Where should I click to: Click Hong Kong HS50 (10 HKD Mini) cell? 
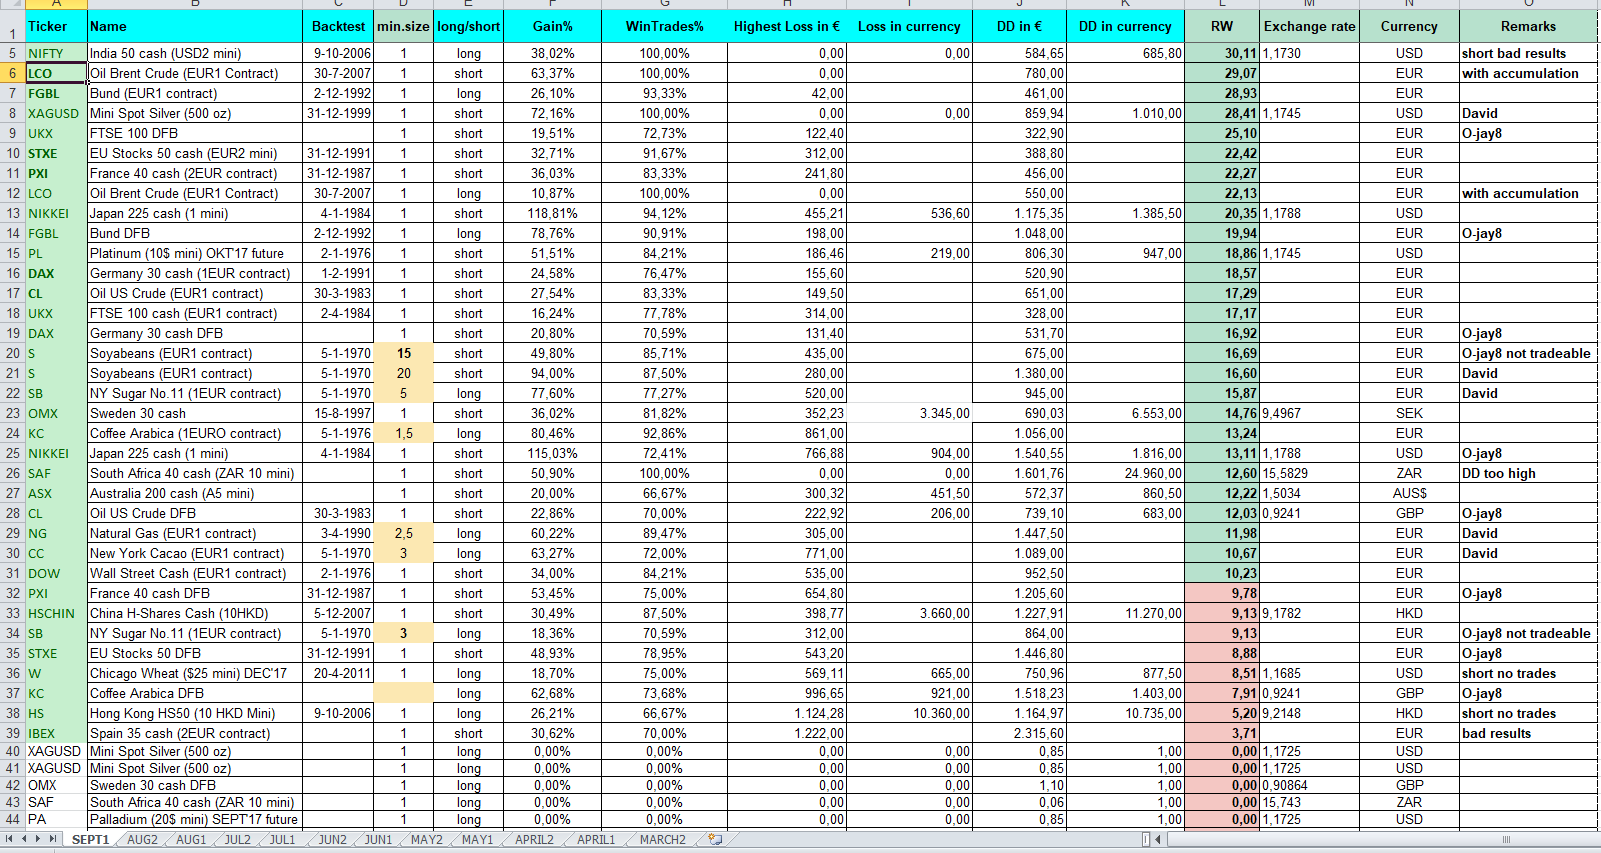pyautogui.click(x=195, y=713)
